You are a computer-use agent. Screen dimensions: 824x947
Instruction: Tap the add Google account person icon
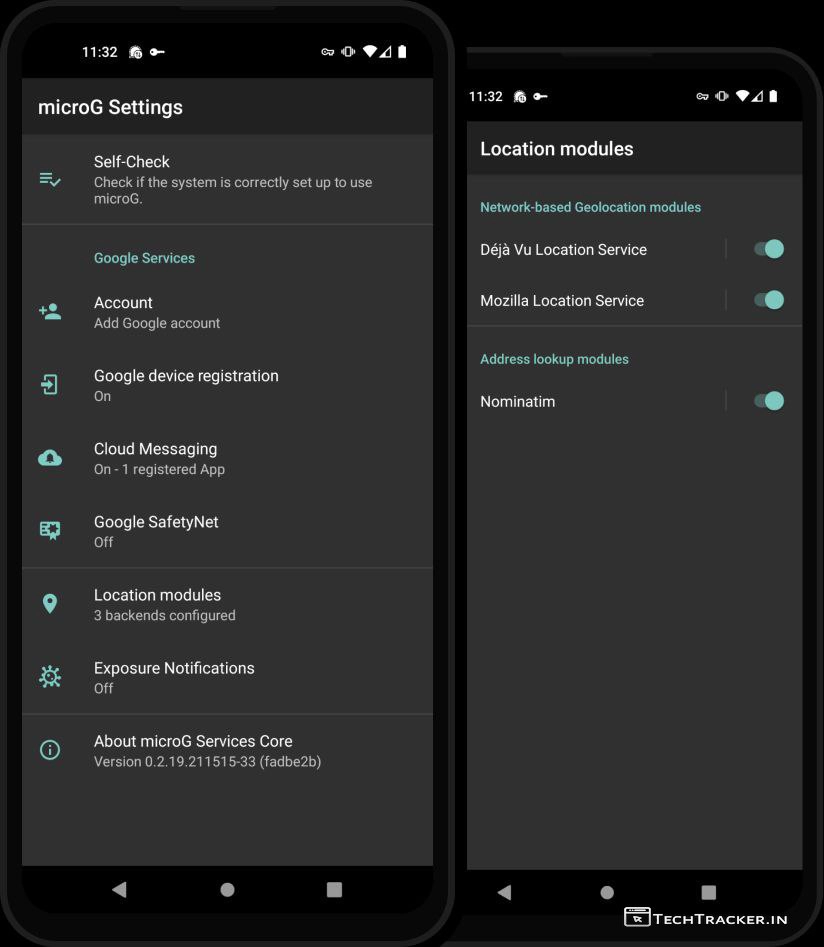point(50,312)
